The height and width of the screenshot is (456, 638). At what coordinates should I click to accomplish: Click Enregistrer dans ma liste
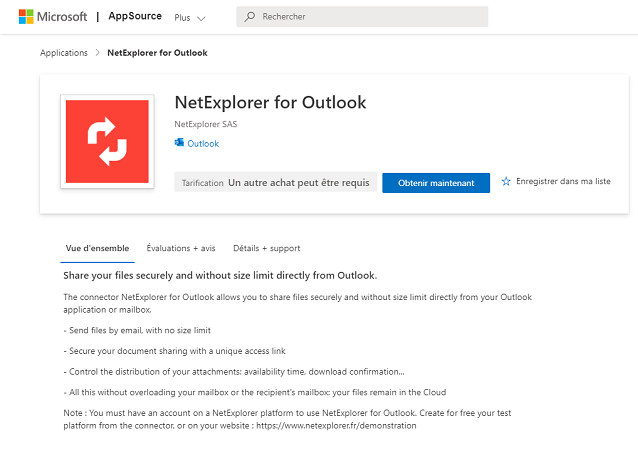coord(563,181)
